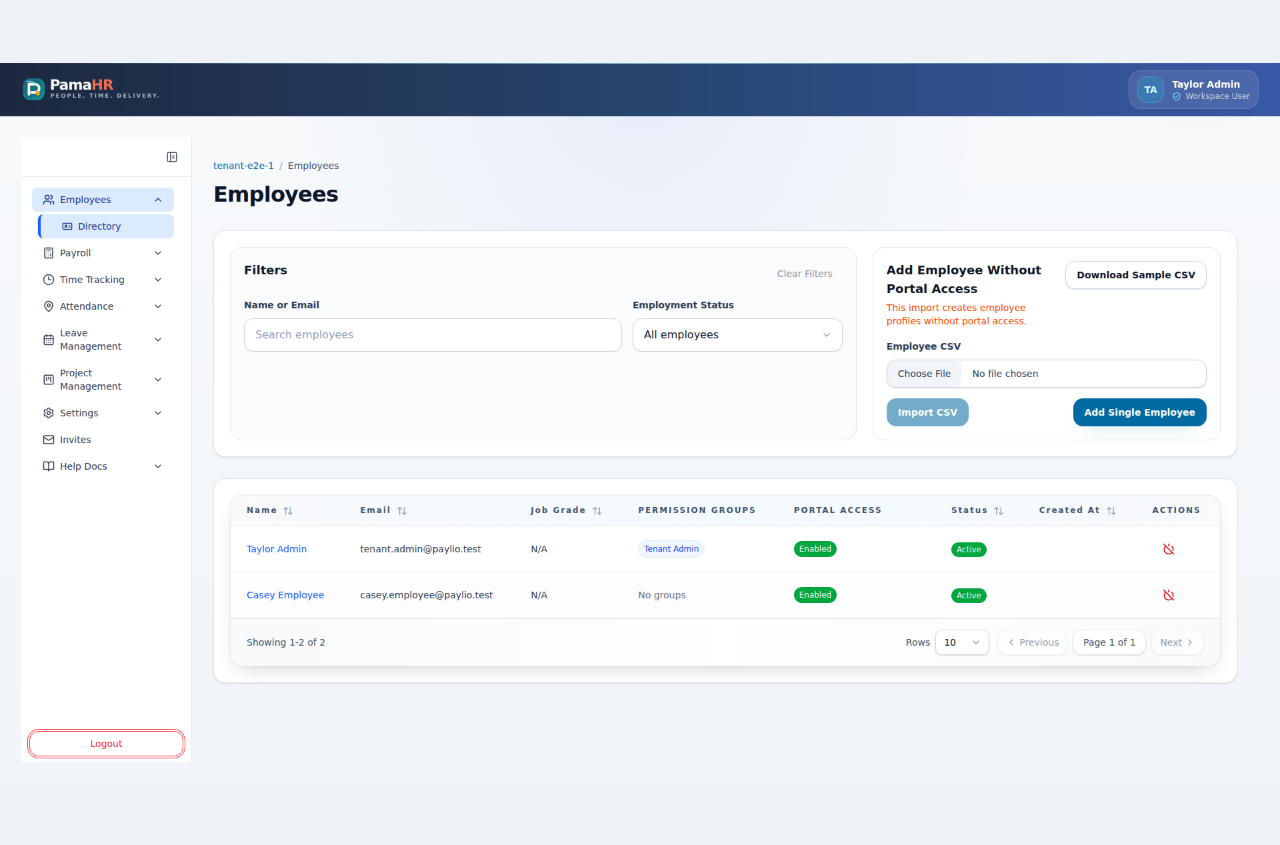Open the Rows per page dropdown
This screenshot has width=1280, height=845.
click(x=962, y=643)
